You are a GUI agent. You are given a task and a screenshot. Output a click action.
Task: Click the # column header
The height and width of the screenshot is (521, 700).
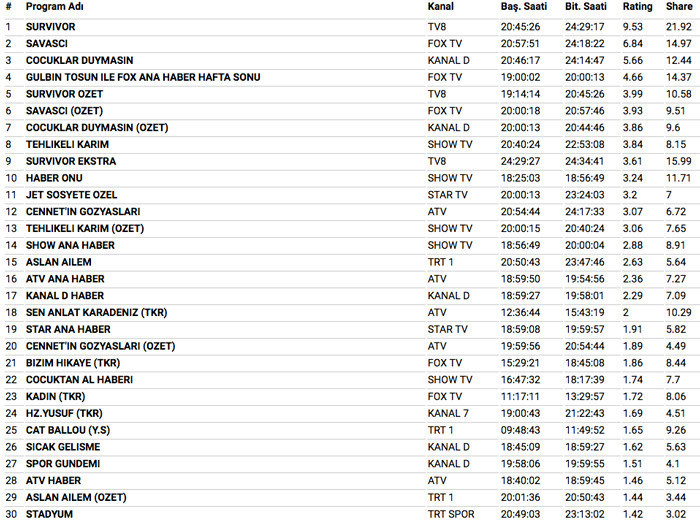pos(8,7)
